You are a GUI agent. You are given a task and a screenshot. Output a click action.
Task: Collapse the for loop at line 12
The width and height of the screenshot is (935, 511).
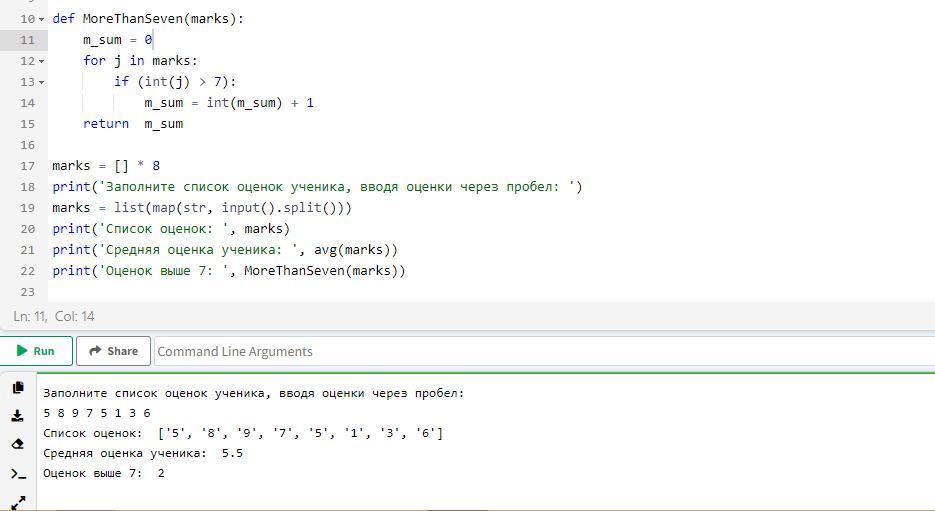click(x=41, y=61)
